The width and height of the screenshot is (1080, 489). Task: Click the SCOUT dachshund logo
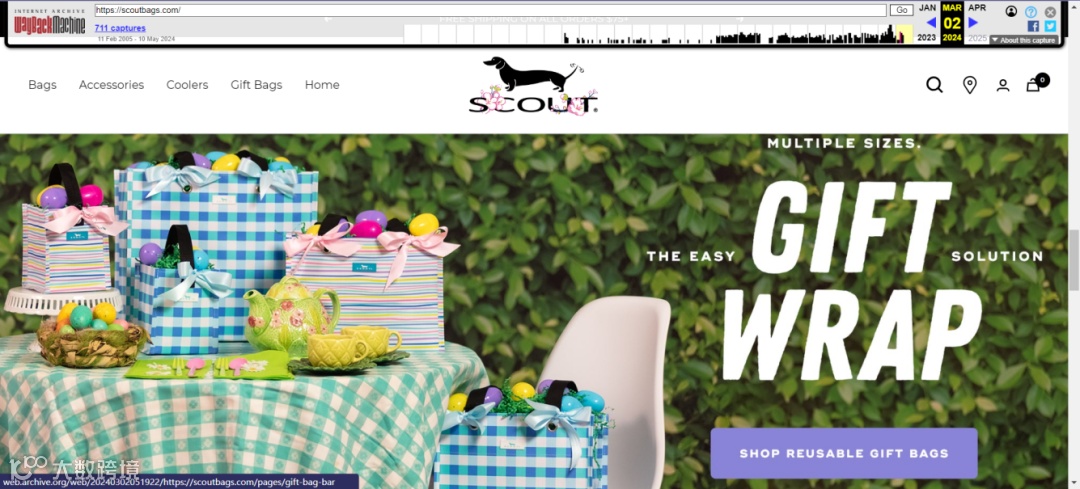(533, 85)
